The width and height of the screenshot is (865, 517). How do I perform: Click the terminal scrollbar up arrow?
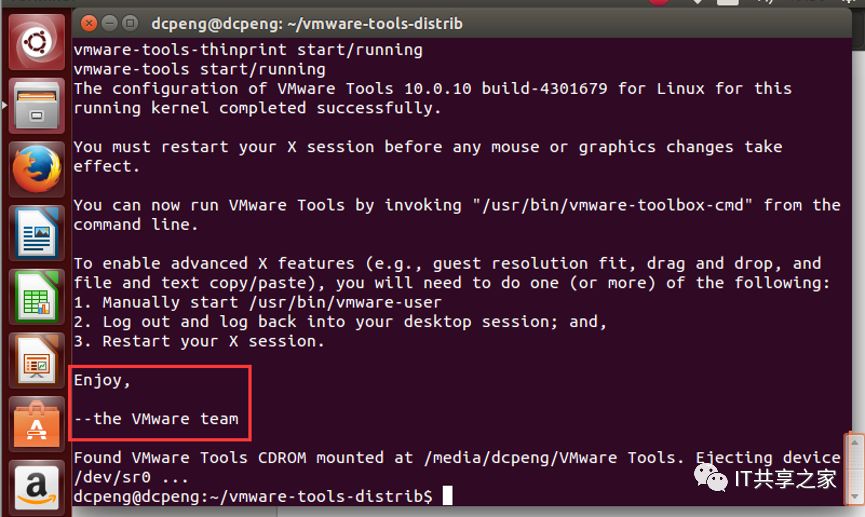pyautogui.click(x=855, y=442)
